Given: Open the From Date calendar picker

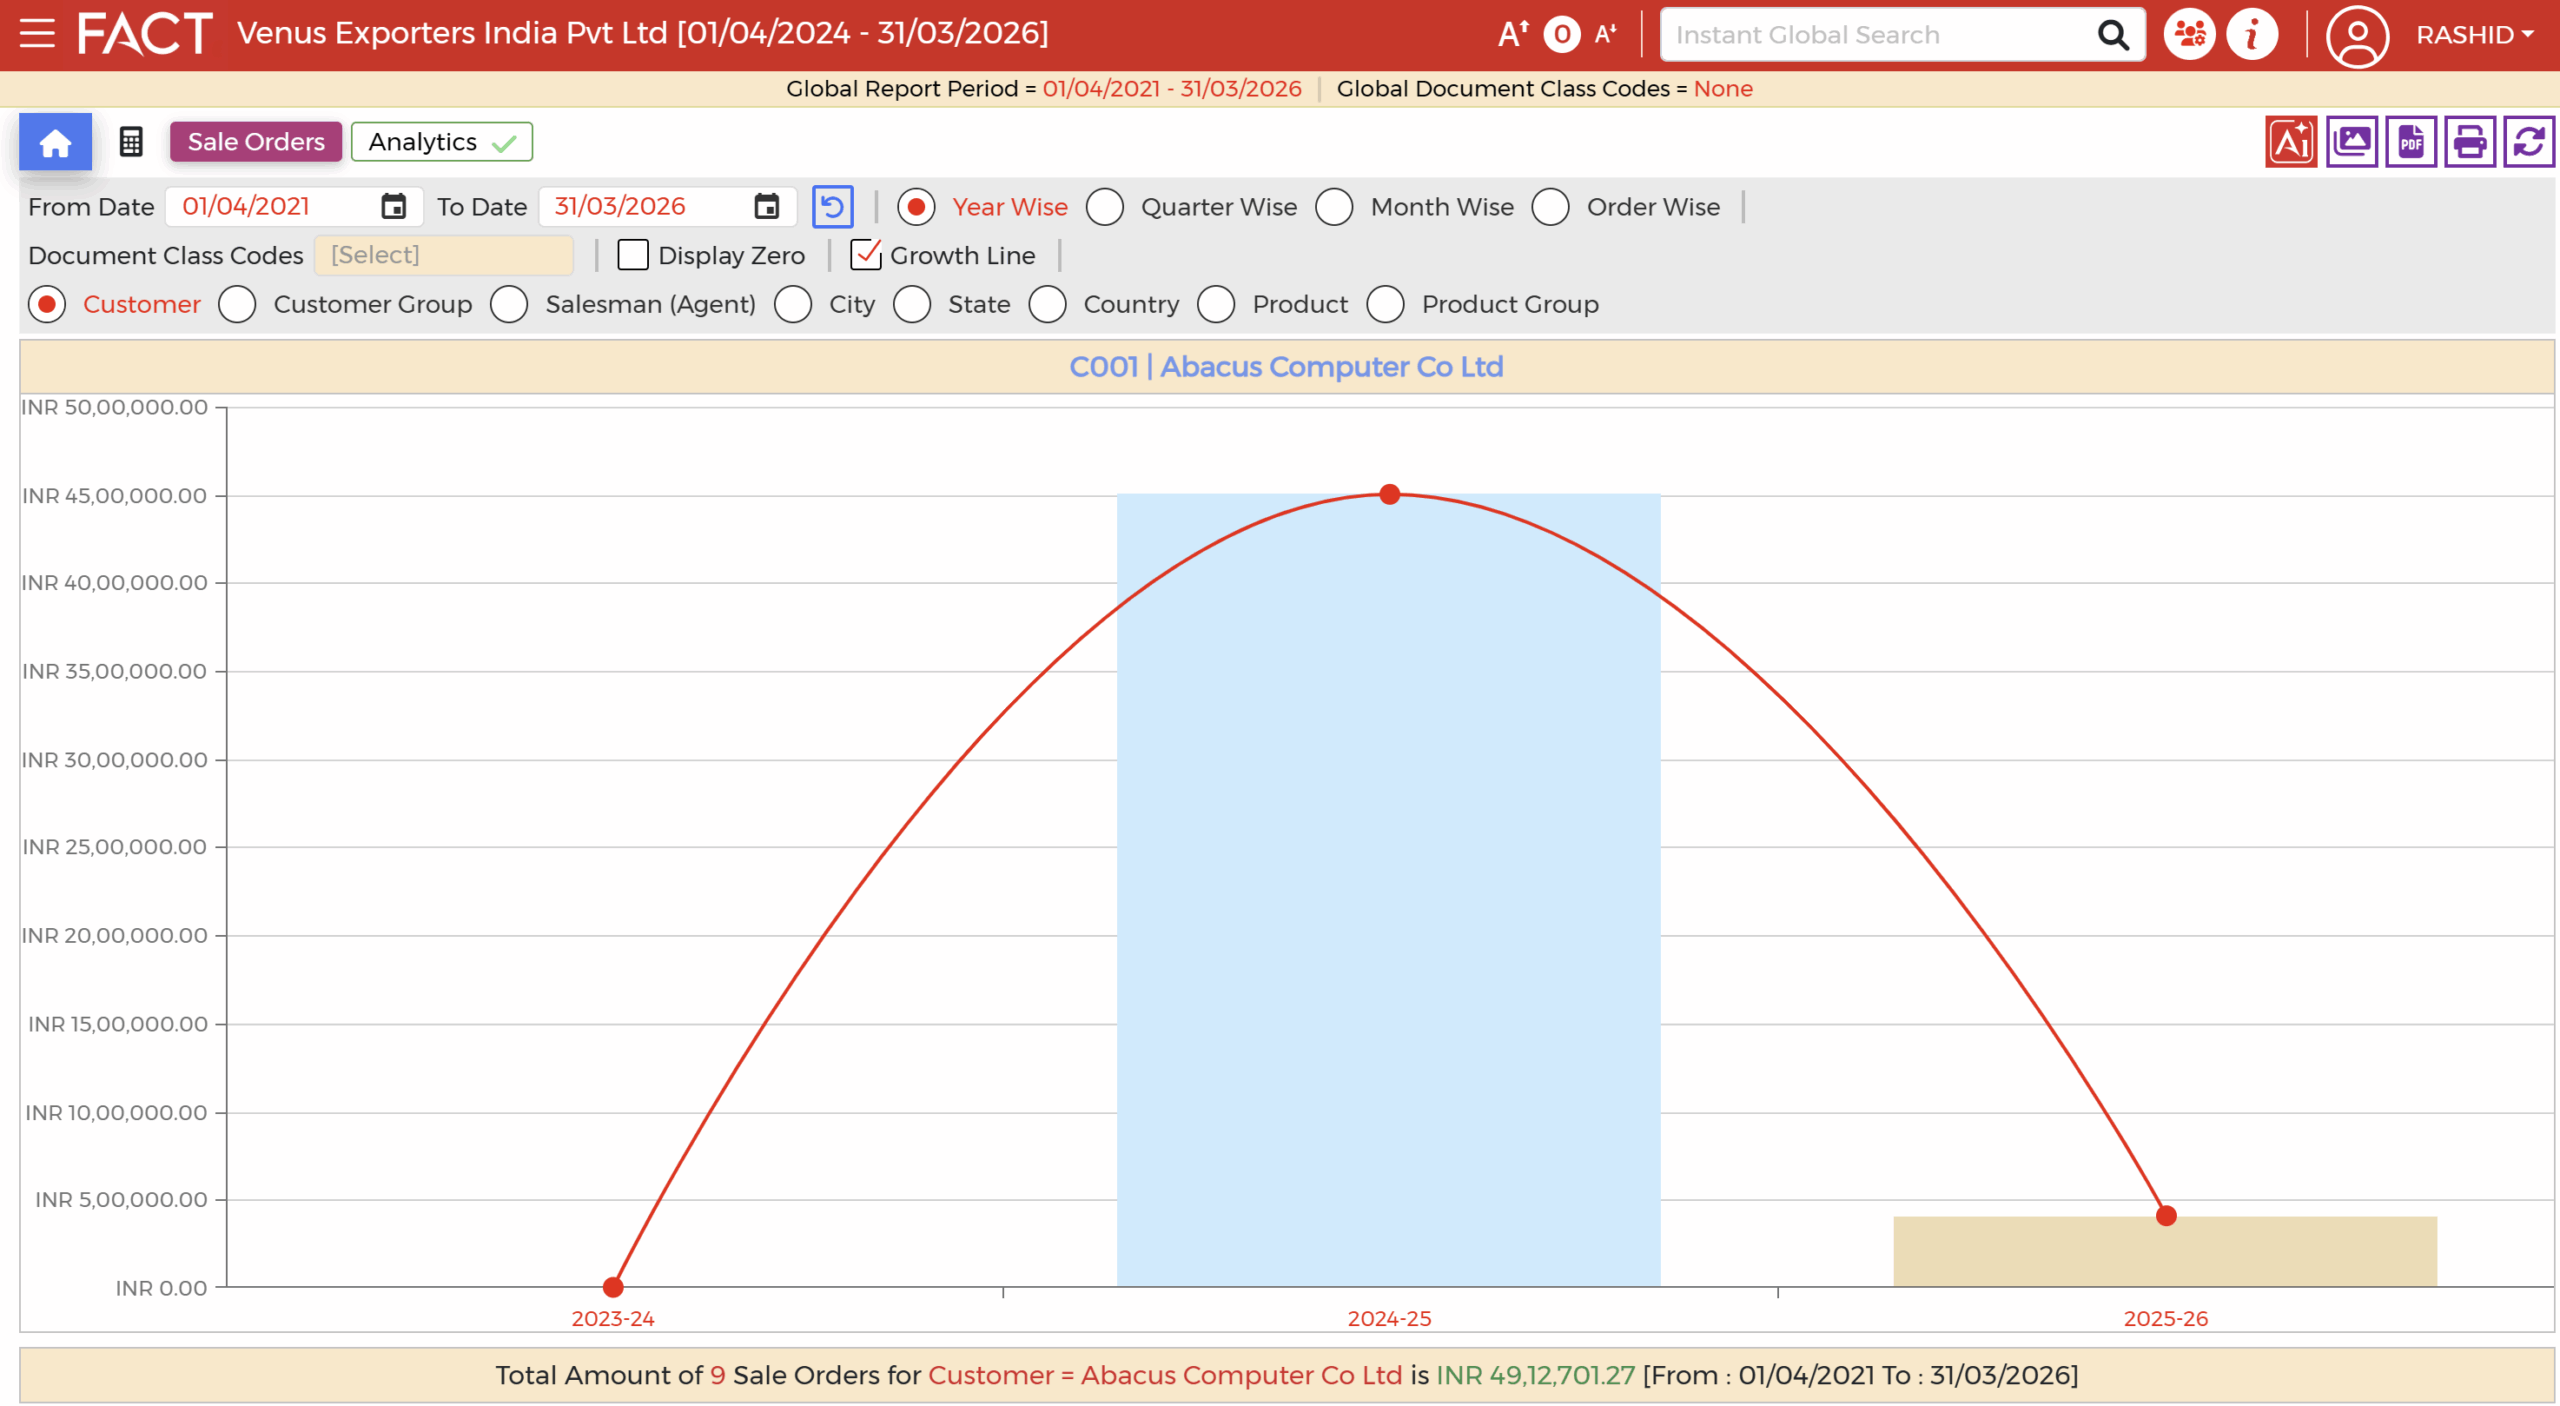Looking at the screenshot, I should 394,207.
